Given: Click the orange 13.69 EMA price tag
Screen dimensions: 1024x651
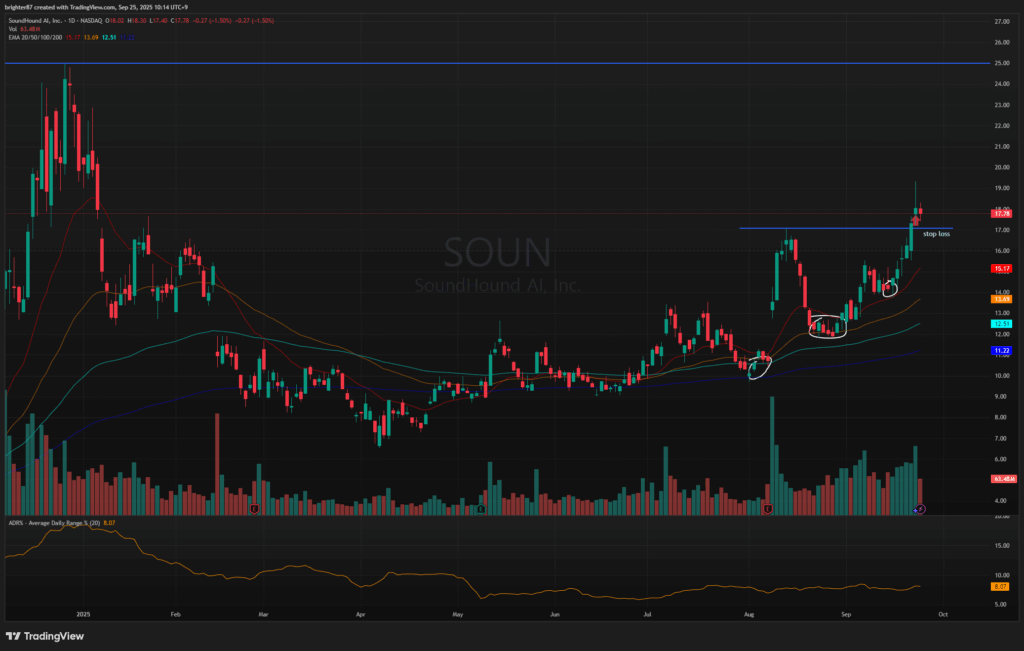Looking at the screenshot, I should pyautogui.click(x=1000, y=299).
